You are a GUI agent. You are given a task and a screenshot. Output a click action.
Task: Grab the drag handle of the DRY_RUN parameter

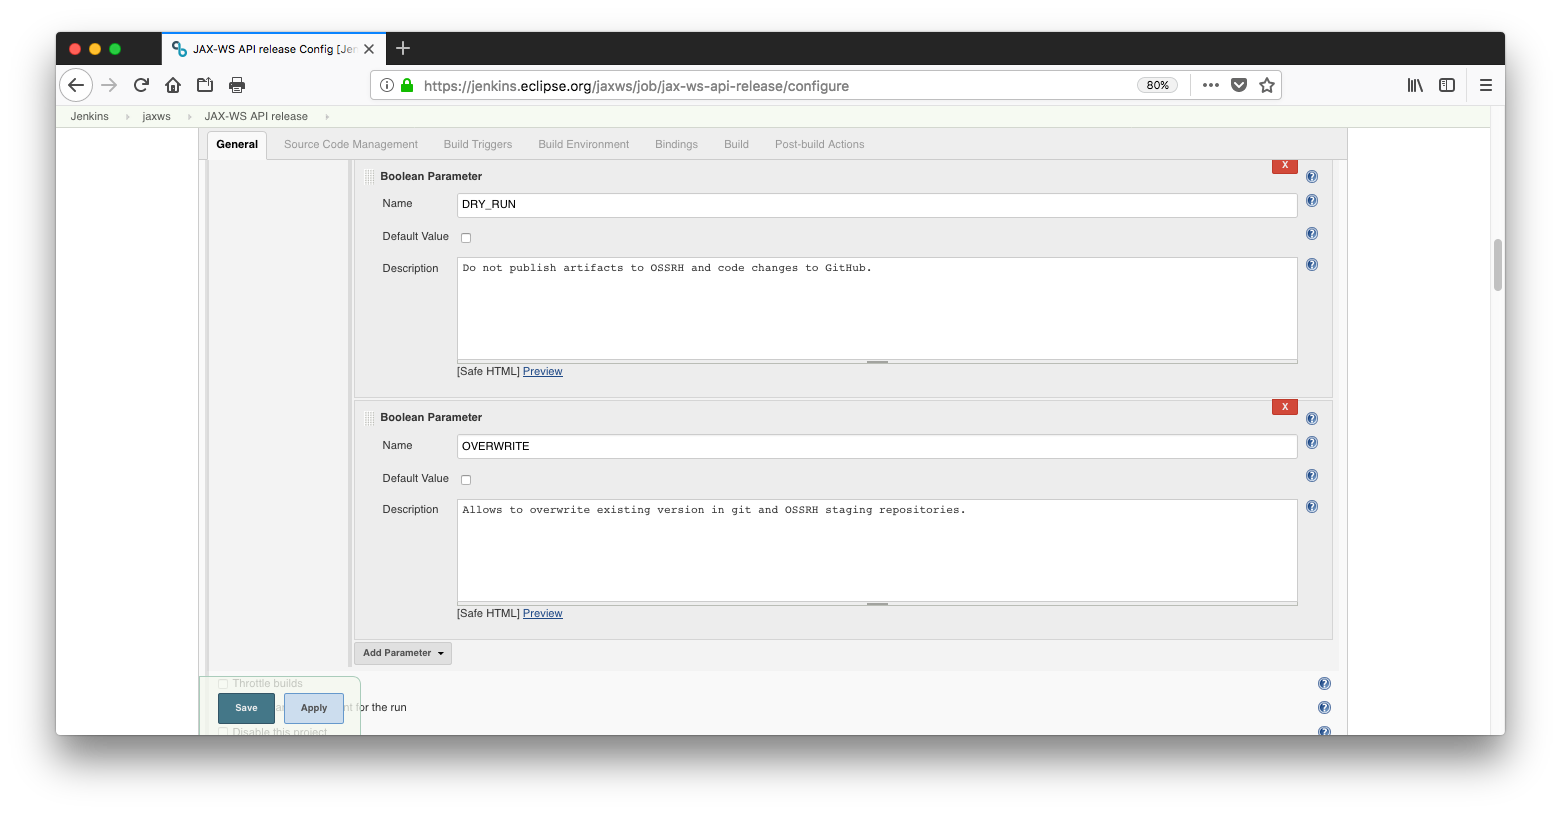[370, 176]
